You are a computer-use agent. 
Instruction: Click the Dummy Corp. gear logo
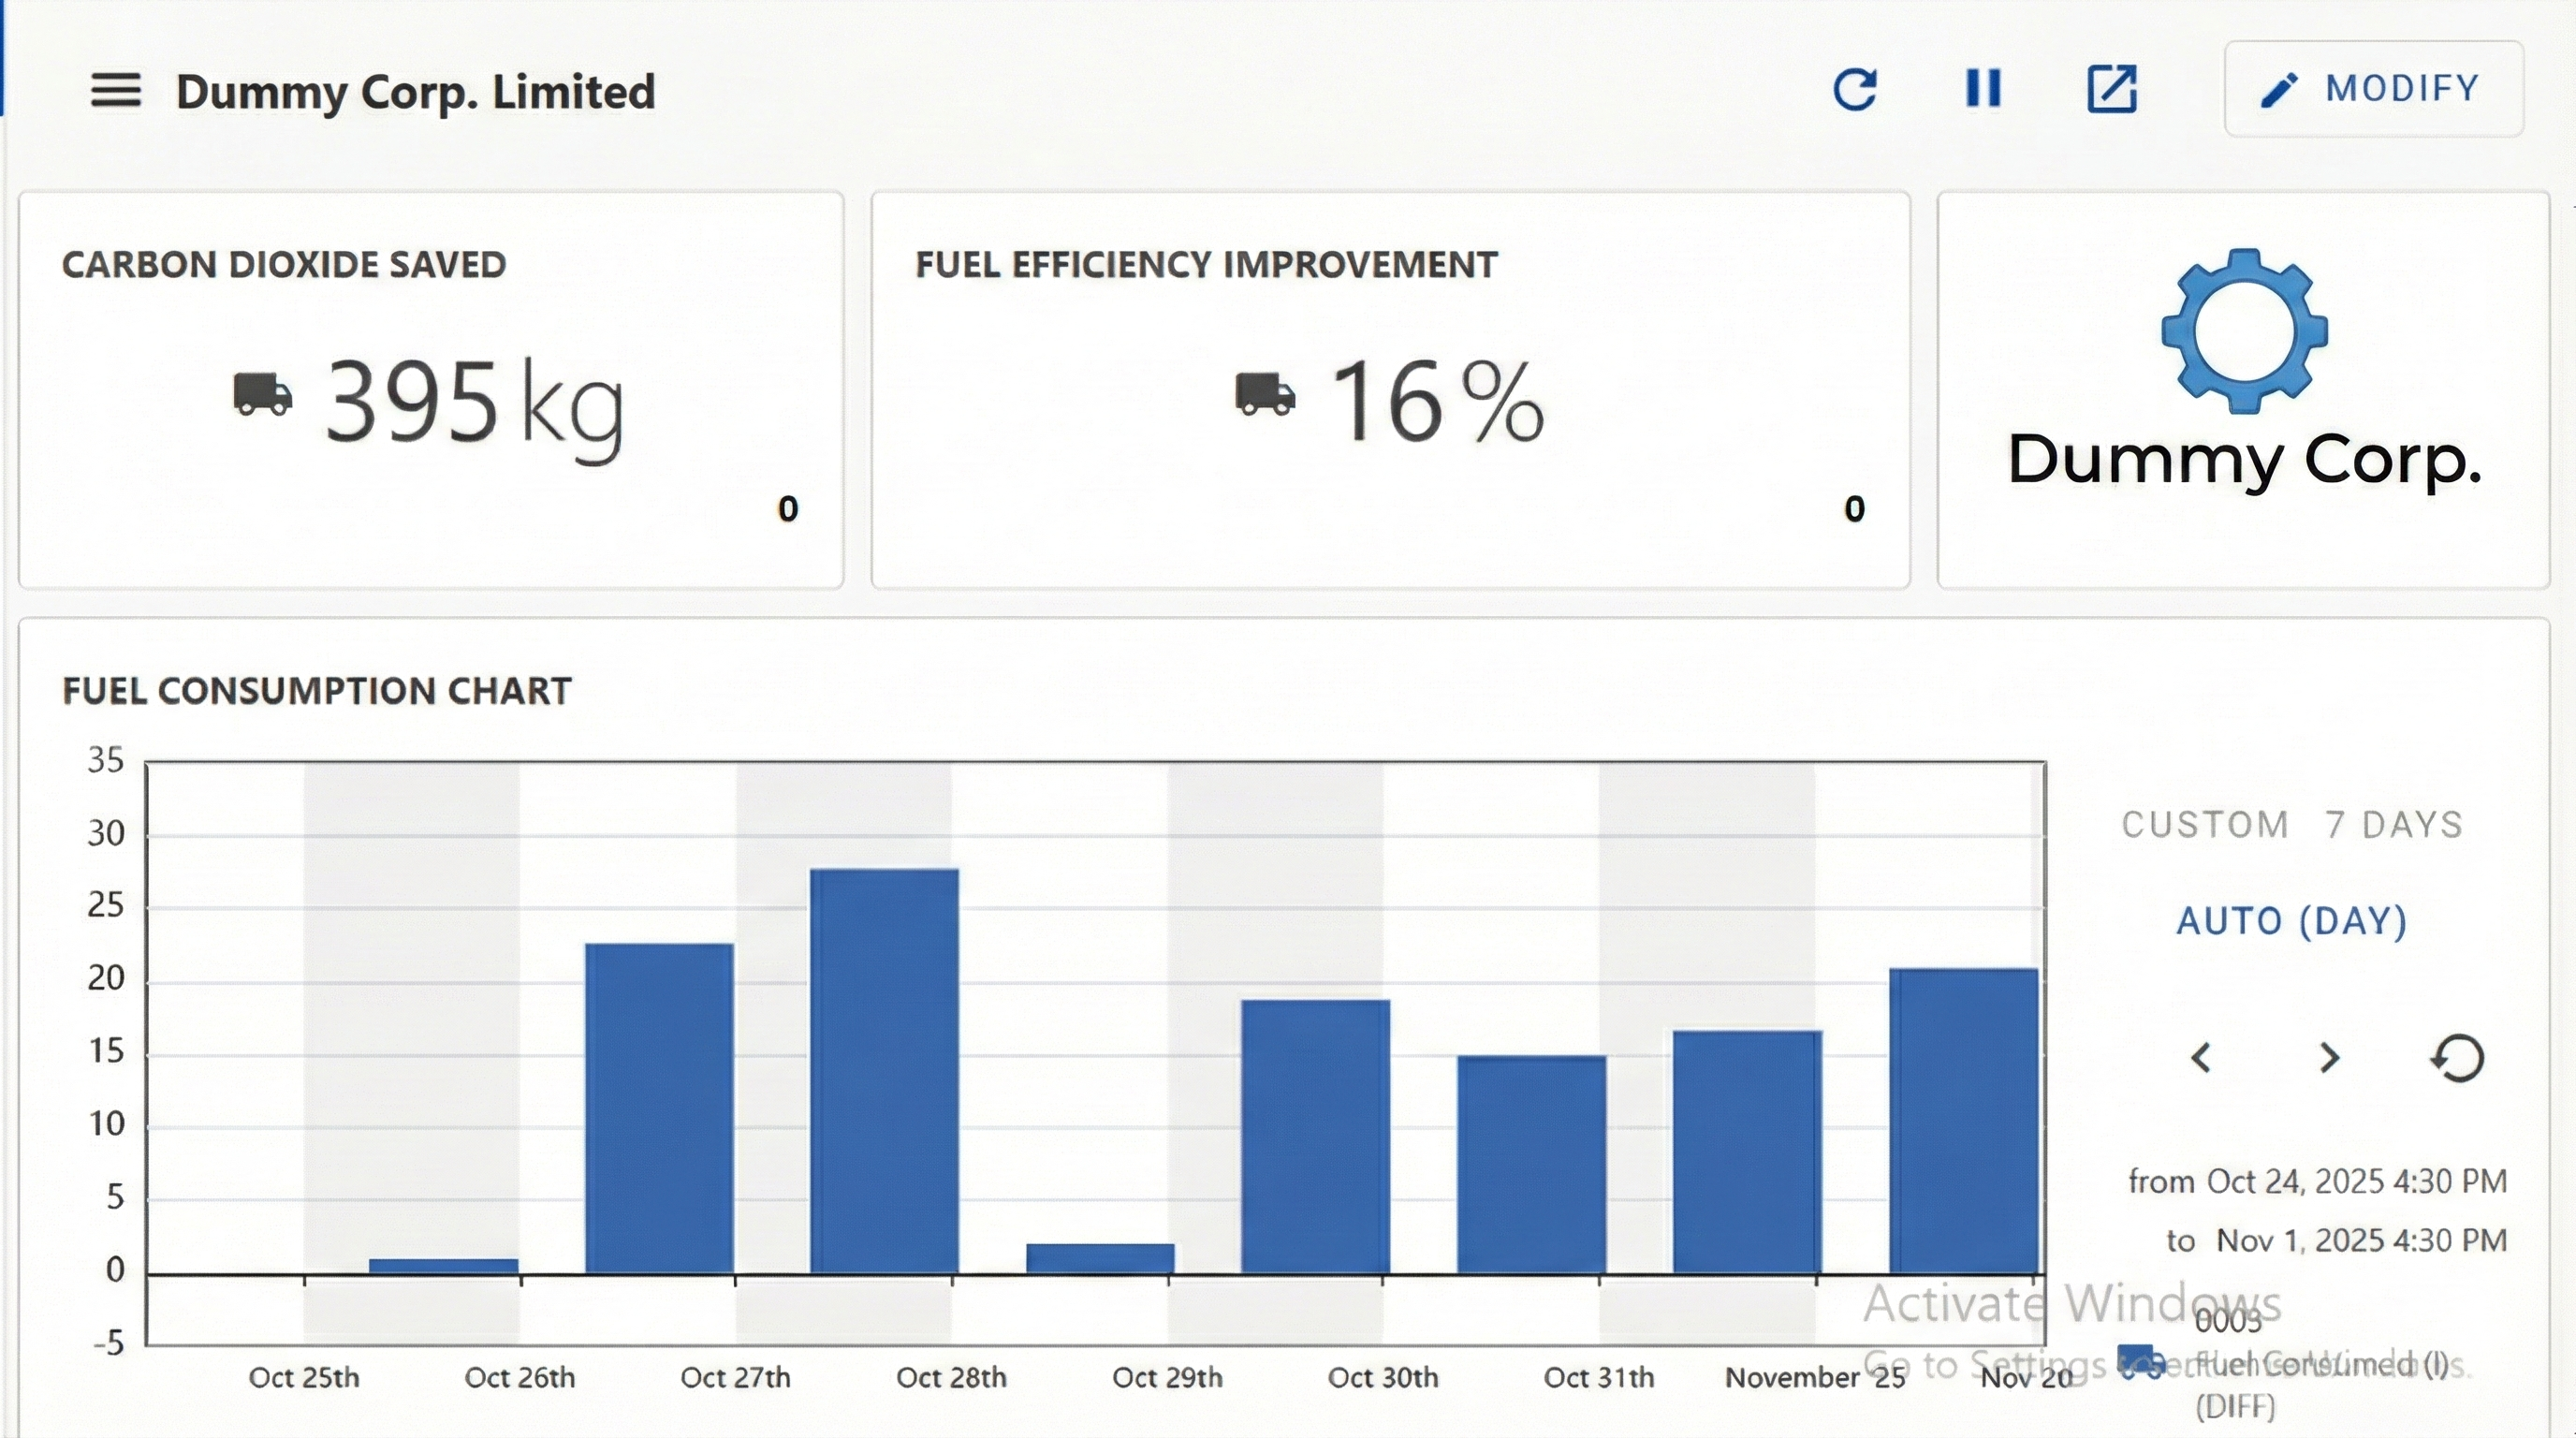click(x=2244, y=330)
